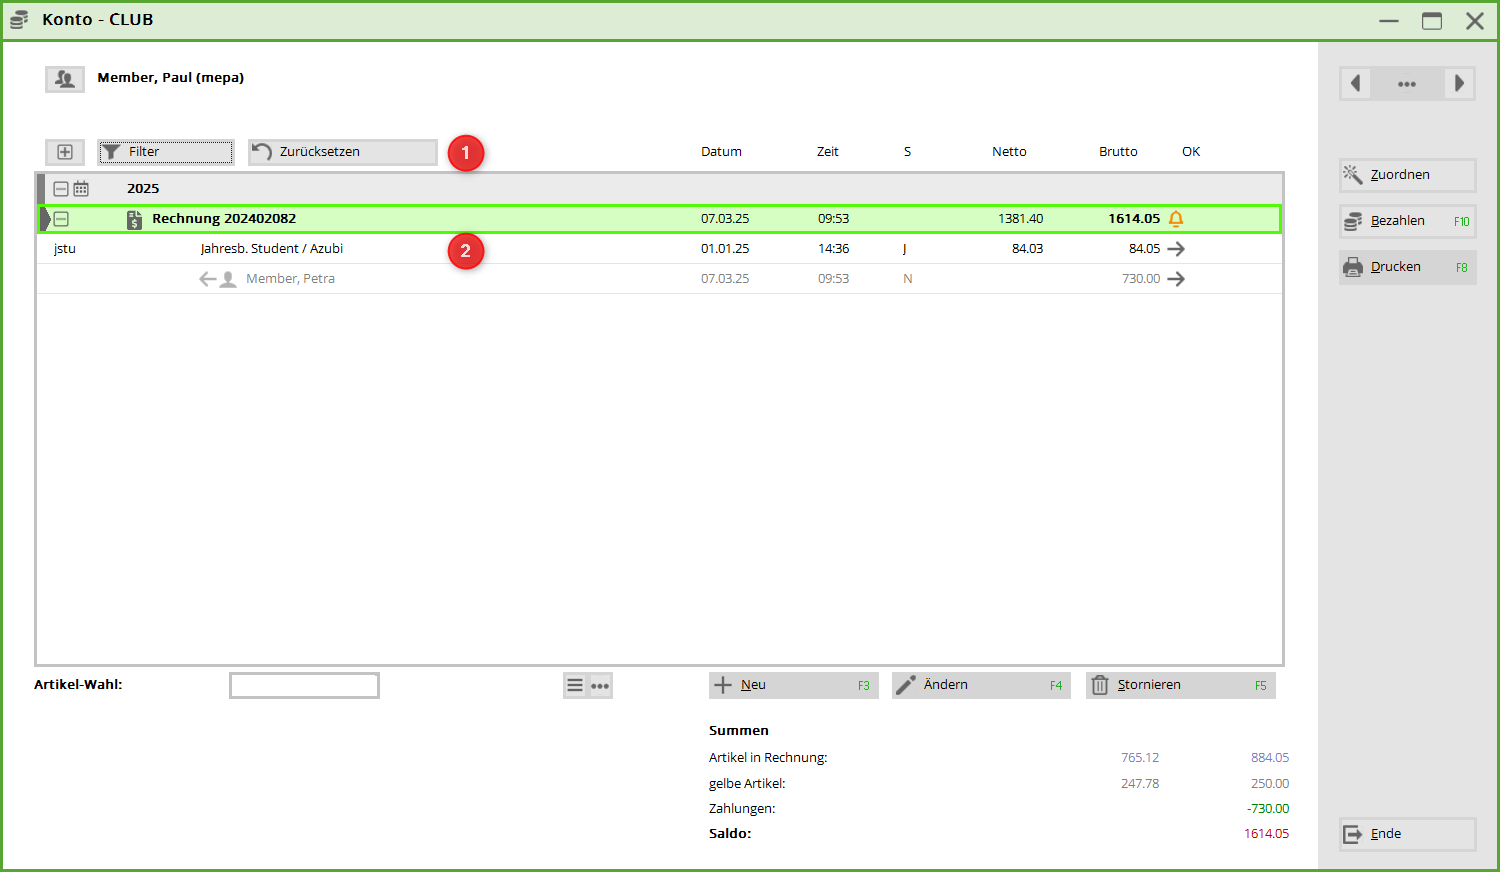Open the list menu icon near Artikel-Wahl
This screenshot has height=872, width=1500.
point(575,685)
